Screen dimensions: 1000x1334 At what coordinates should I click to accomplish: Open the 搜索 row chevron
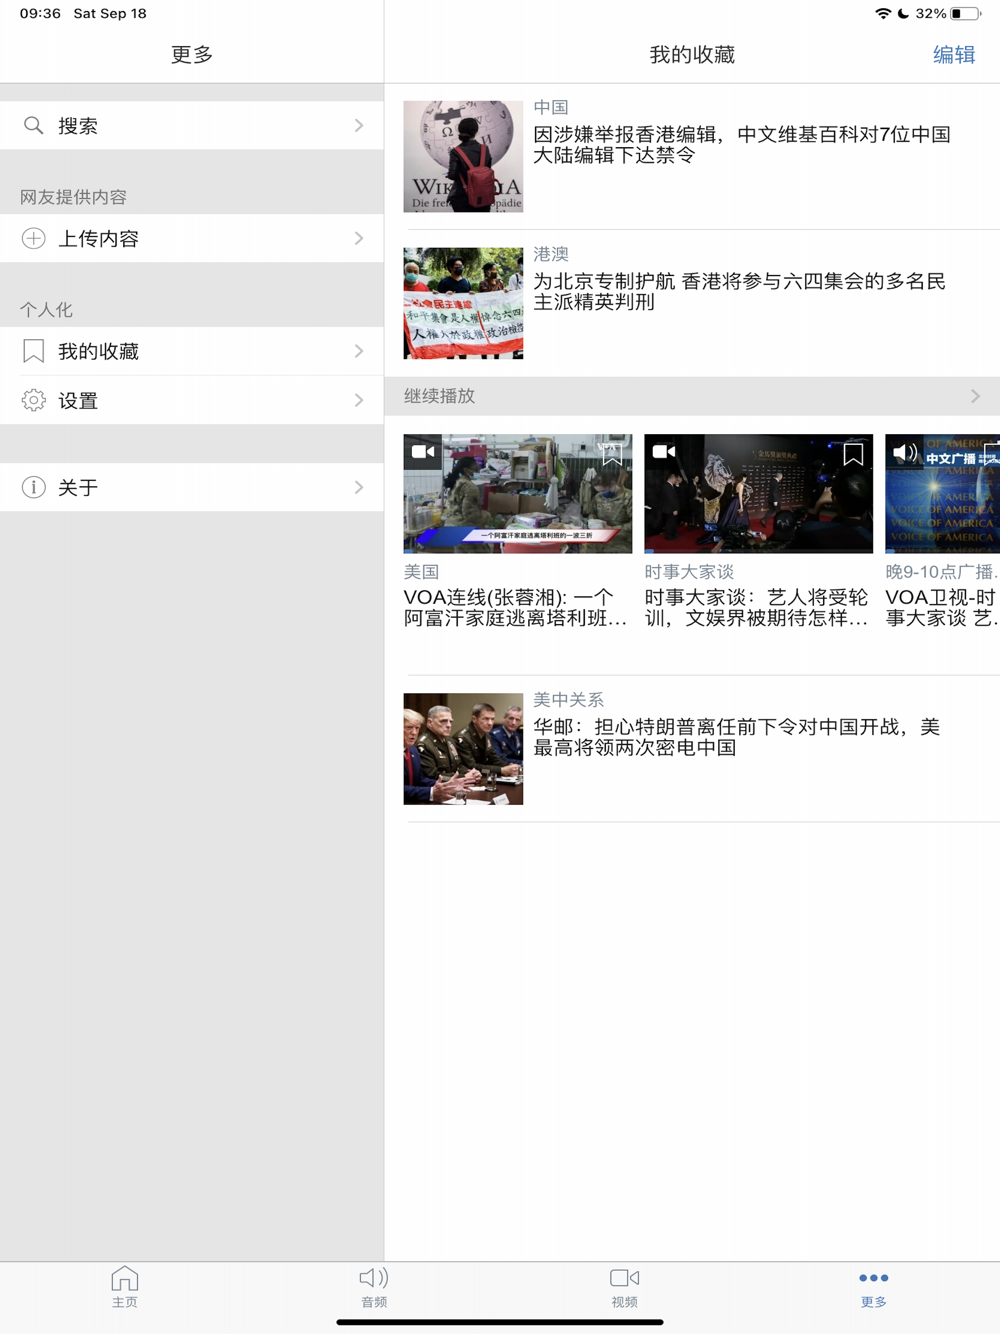click(359, 125)
